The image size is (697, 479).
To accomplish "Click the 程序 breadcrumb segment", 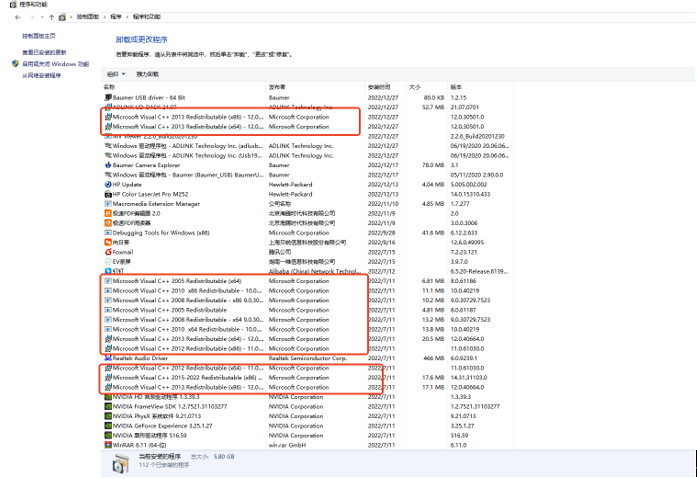I will tap(116, 17).
